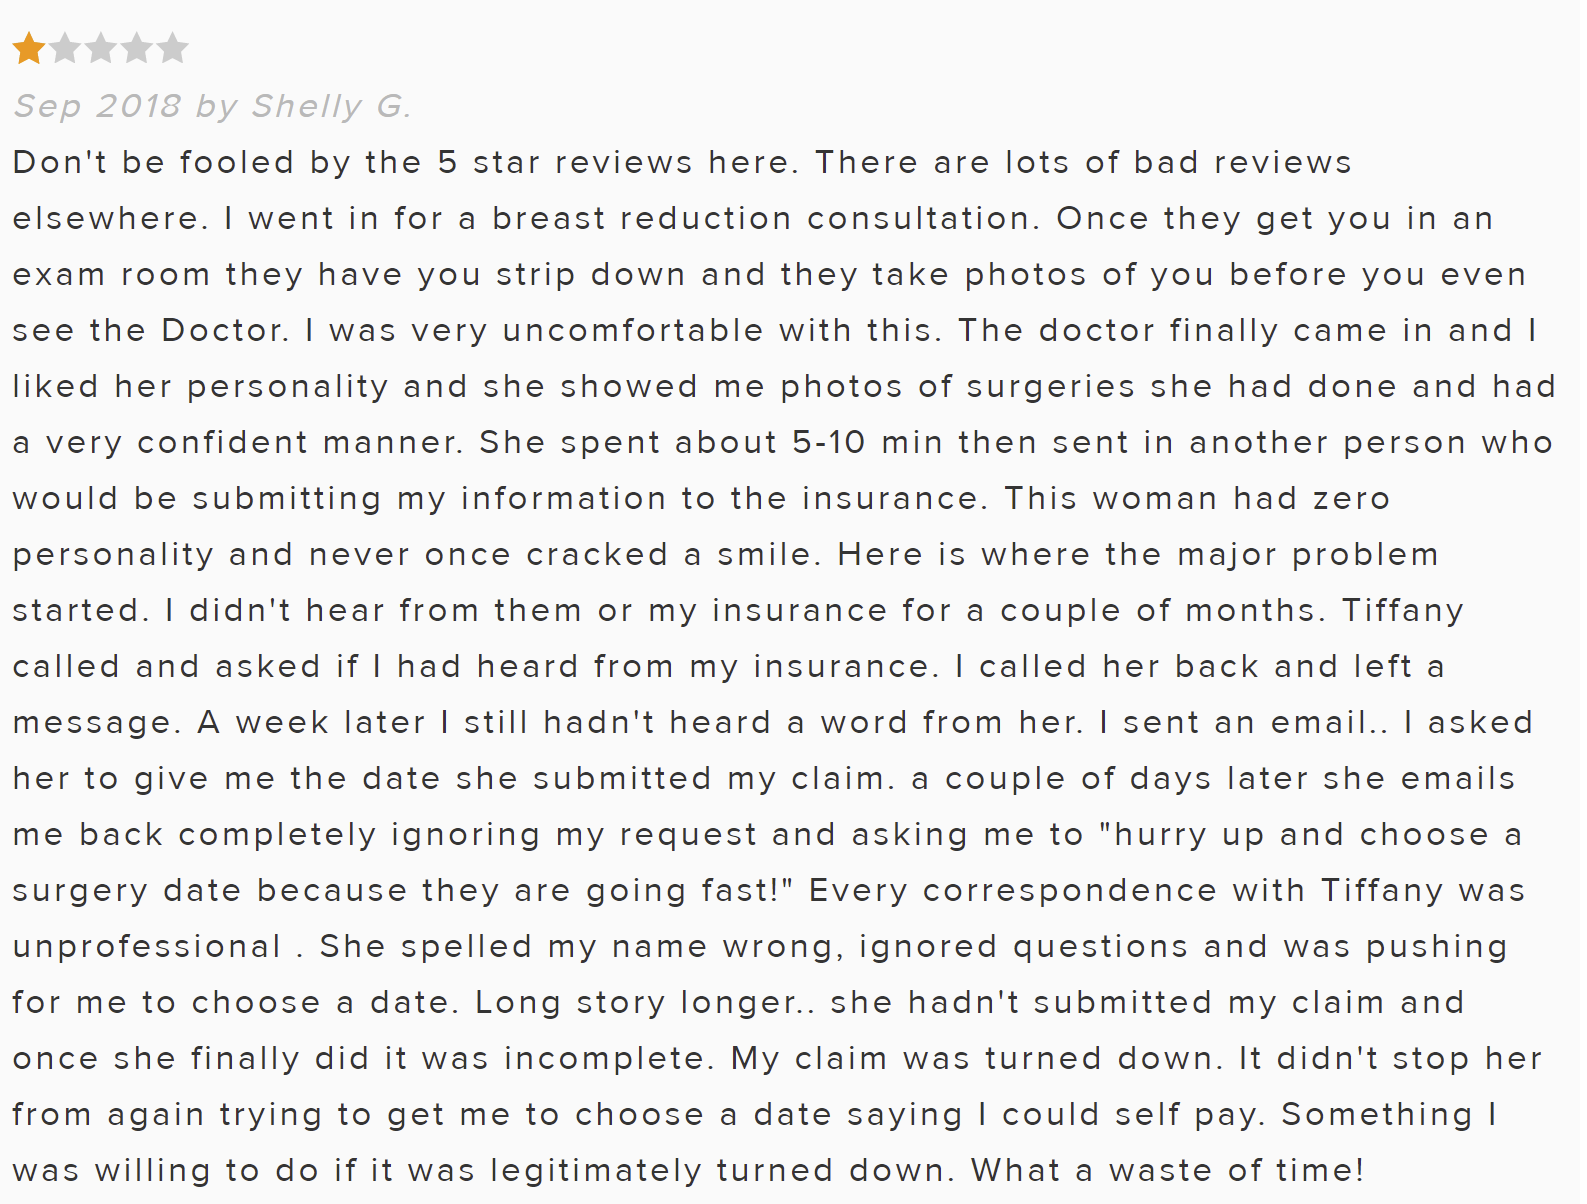Click the words "exam room" in review
Viewport: 1587px width, 1204px height.
pyautogui.click(x=109, y=275)
